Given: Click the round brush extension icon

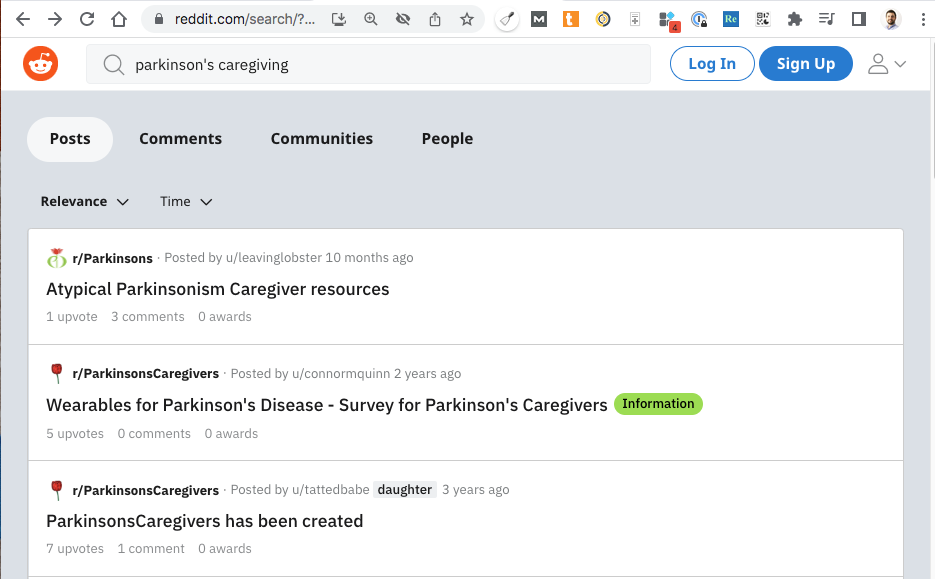Looking at the screenshot, I should [507, 19].
